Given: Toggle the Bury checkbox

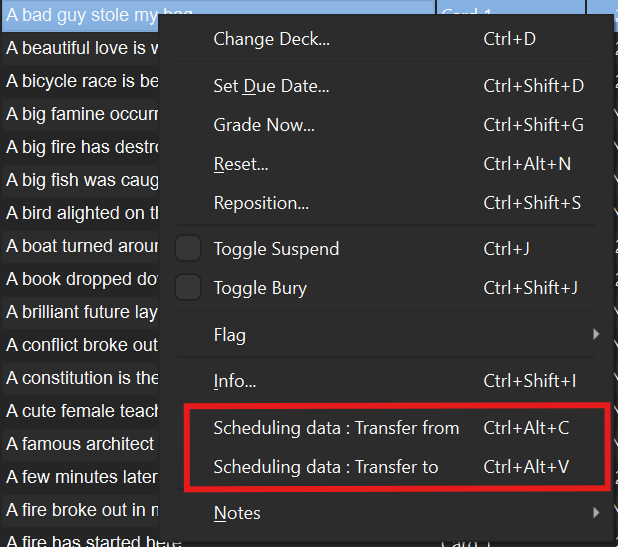Looking at the screenshot, I should 188,288.
